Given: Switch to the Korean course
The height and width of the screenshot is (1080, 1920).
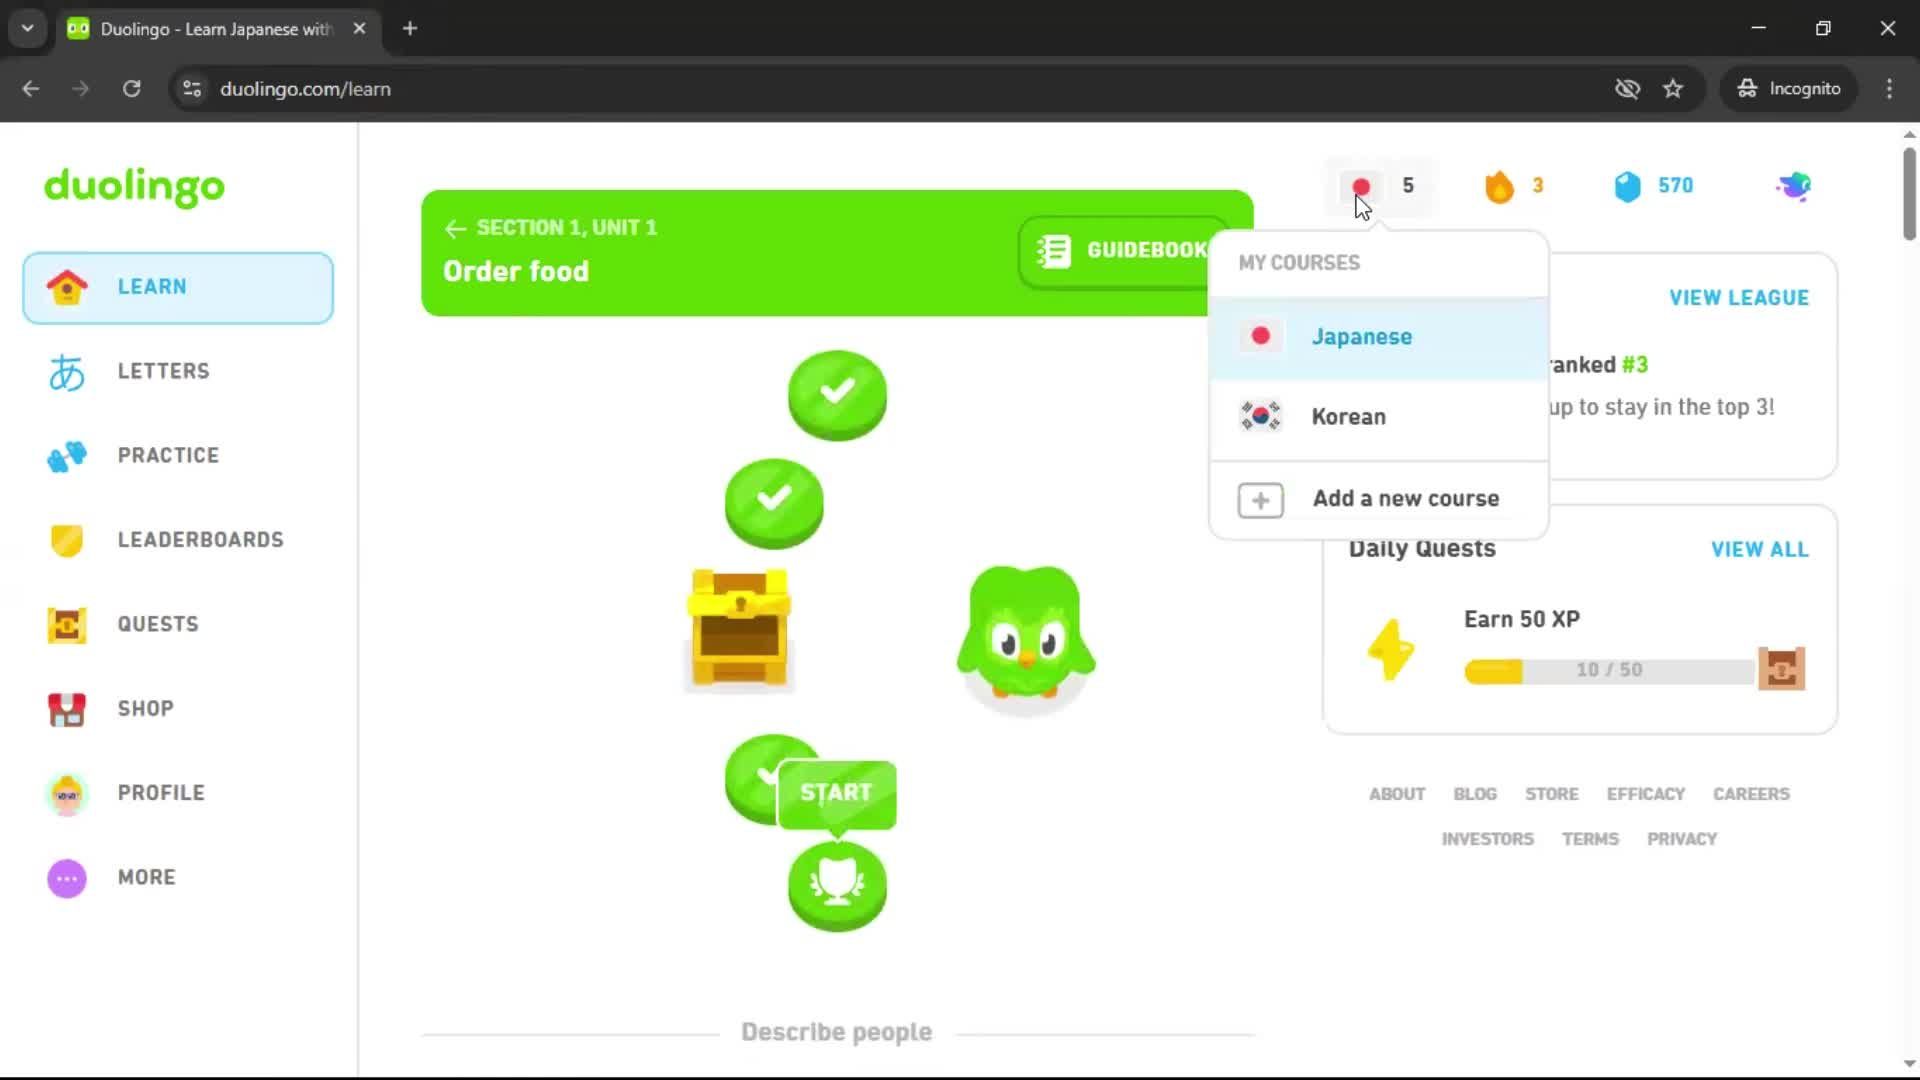Looking at the screenshot, I should click(x=1349, y=417).
